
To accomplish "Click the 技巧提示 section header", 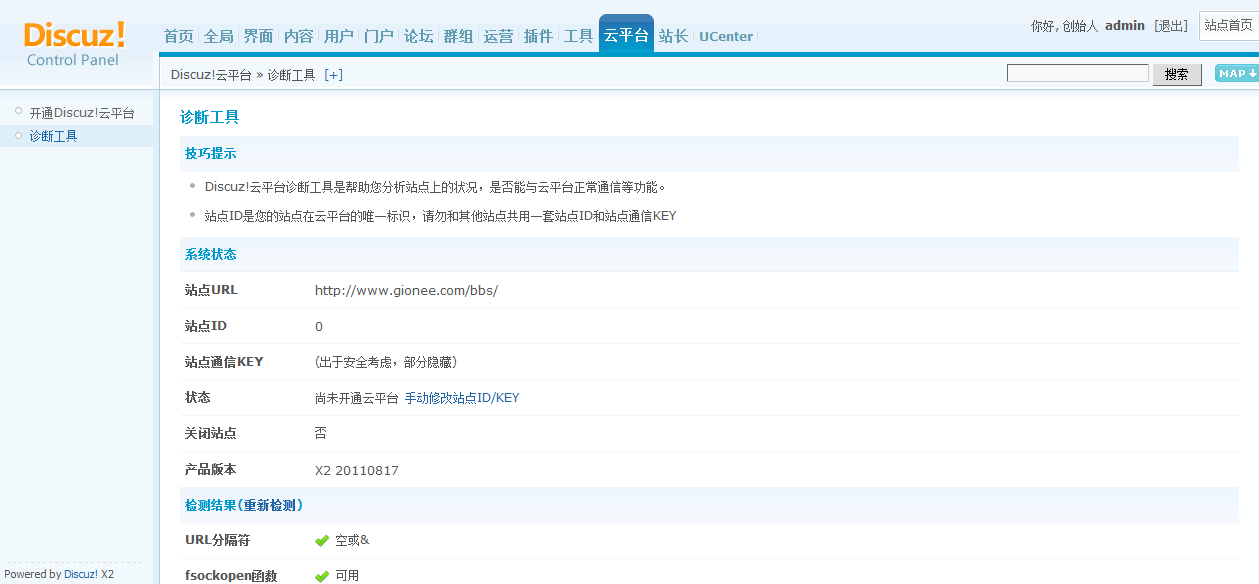I will coord(211,153).
